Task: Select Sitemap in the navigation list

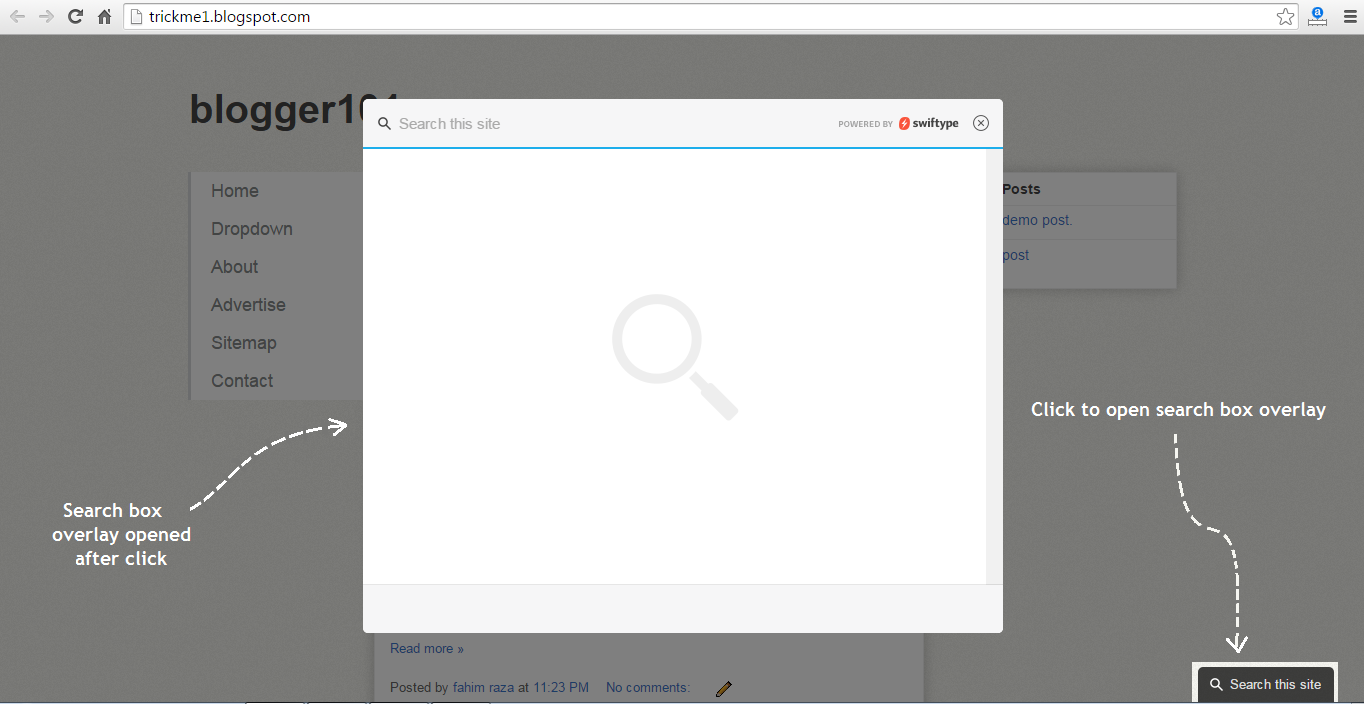Action: point(243,342)
